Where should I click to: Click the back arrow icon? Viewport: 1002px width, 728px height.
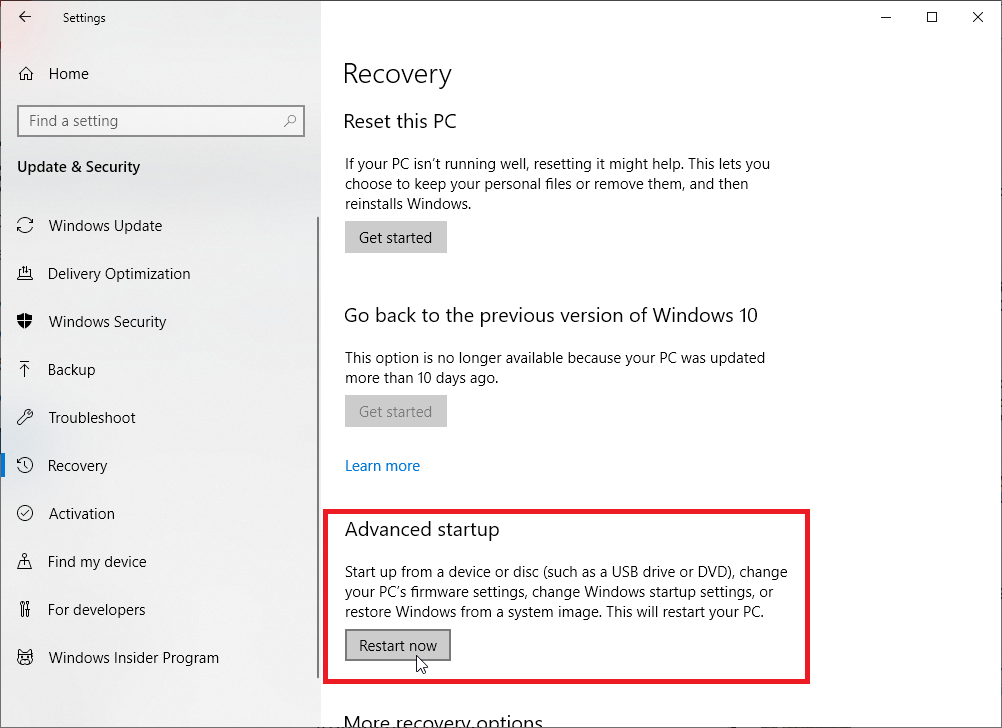(25, 17)
